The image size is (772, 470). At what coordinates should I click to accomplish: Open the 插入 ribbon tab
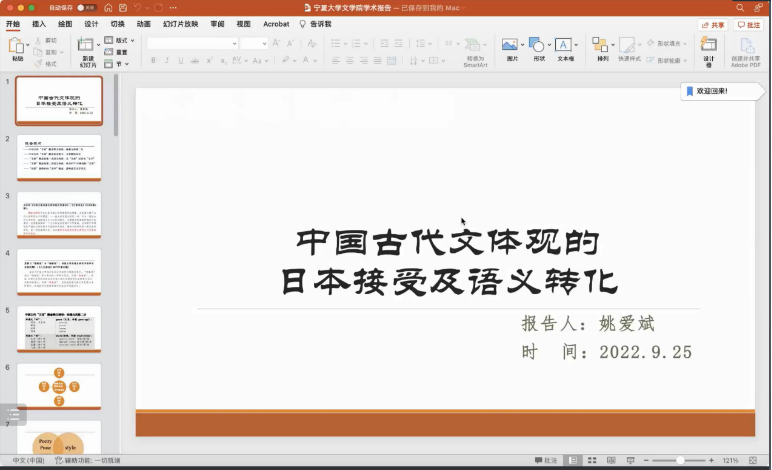pos(39,24)
